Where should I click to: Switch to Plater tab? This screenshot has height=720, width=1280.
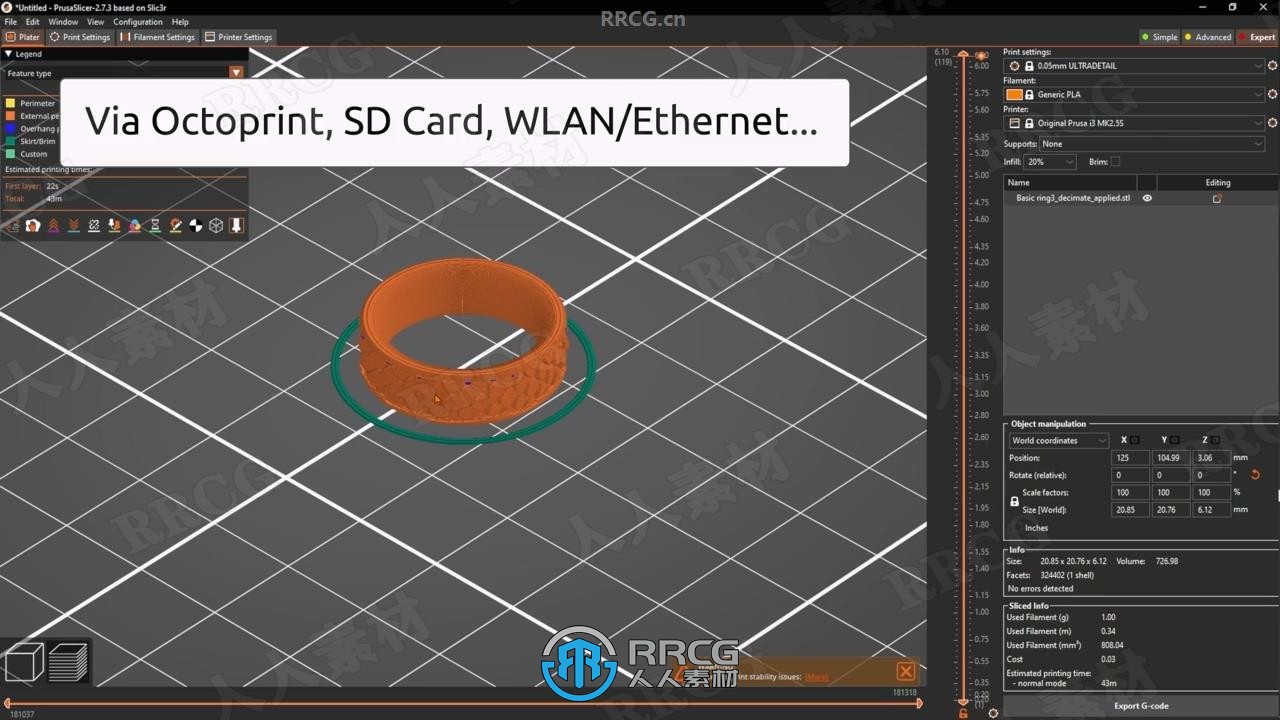[23, 37]
